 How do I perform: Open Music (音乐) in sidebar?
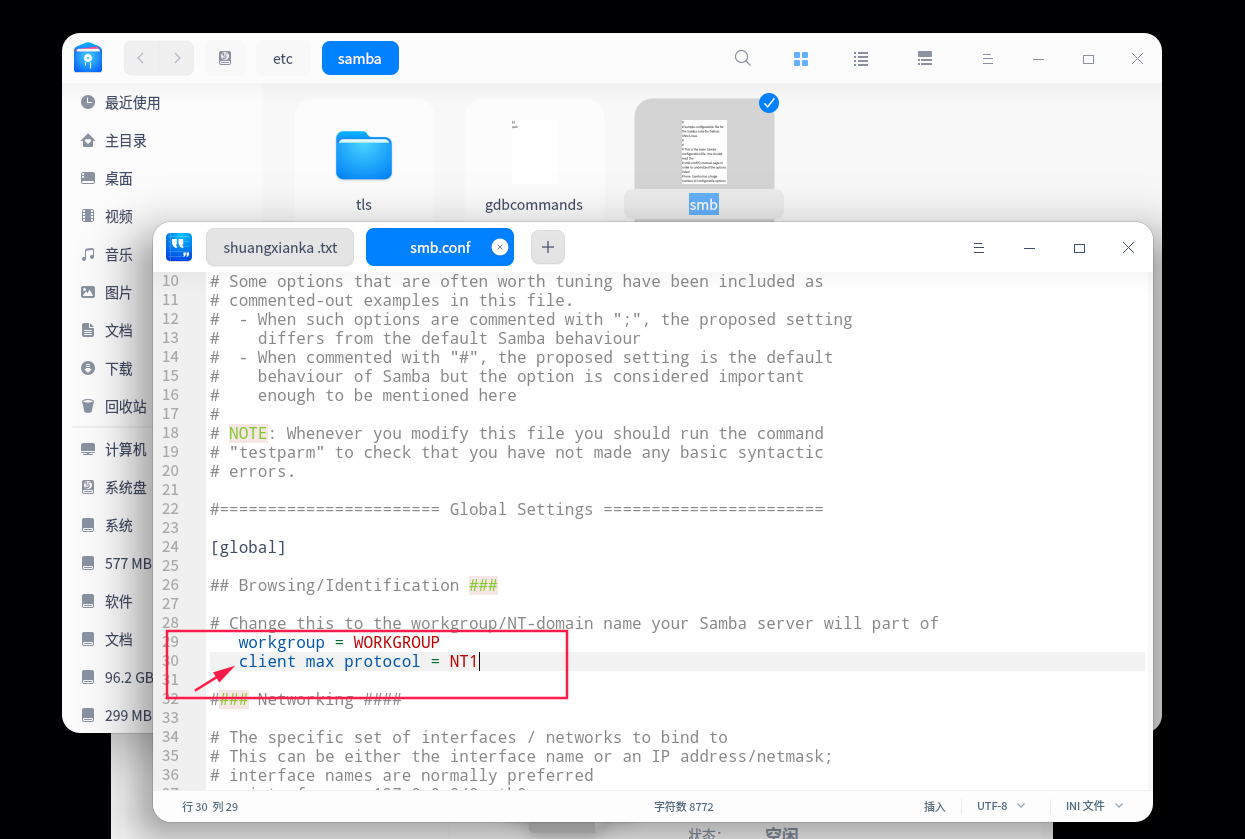pyautogui.click(x=120, y=254)
